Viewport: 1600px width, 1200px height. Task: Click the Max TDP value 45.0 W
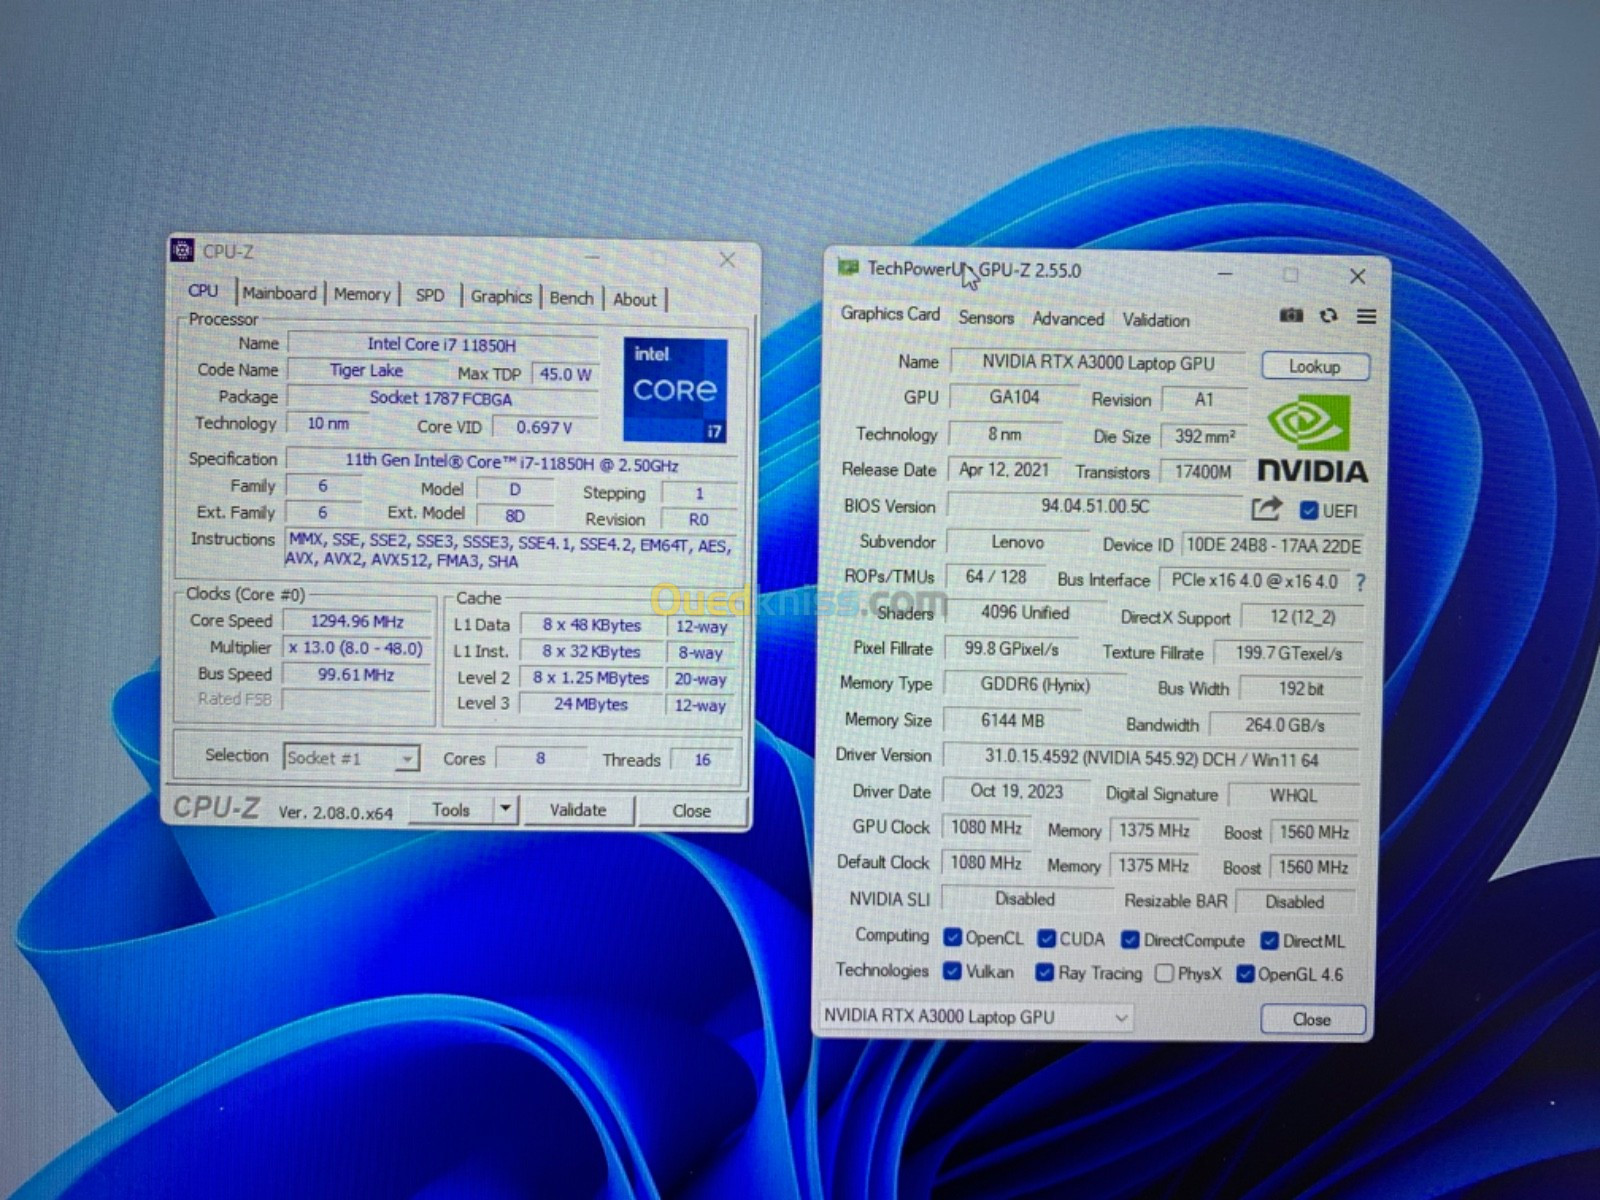[565, 374]
